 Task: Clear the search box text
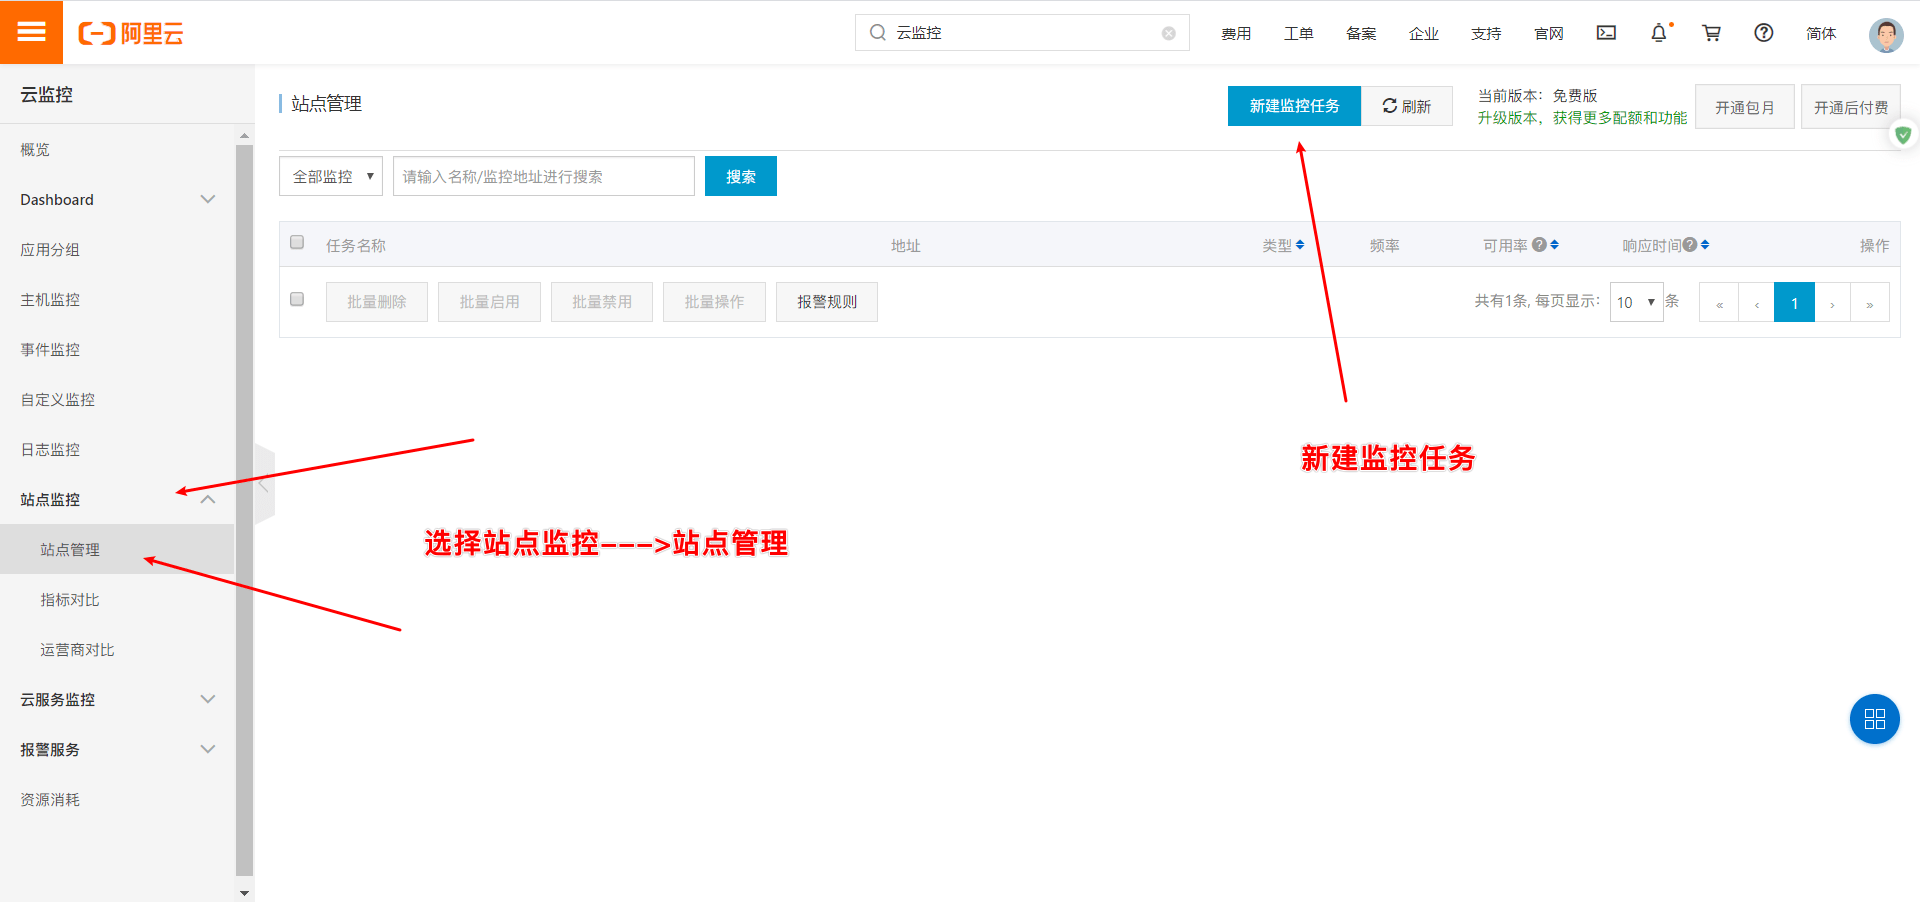point(1168,33)
